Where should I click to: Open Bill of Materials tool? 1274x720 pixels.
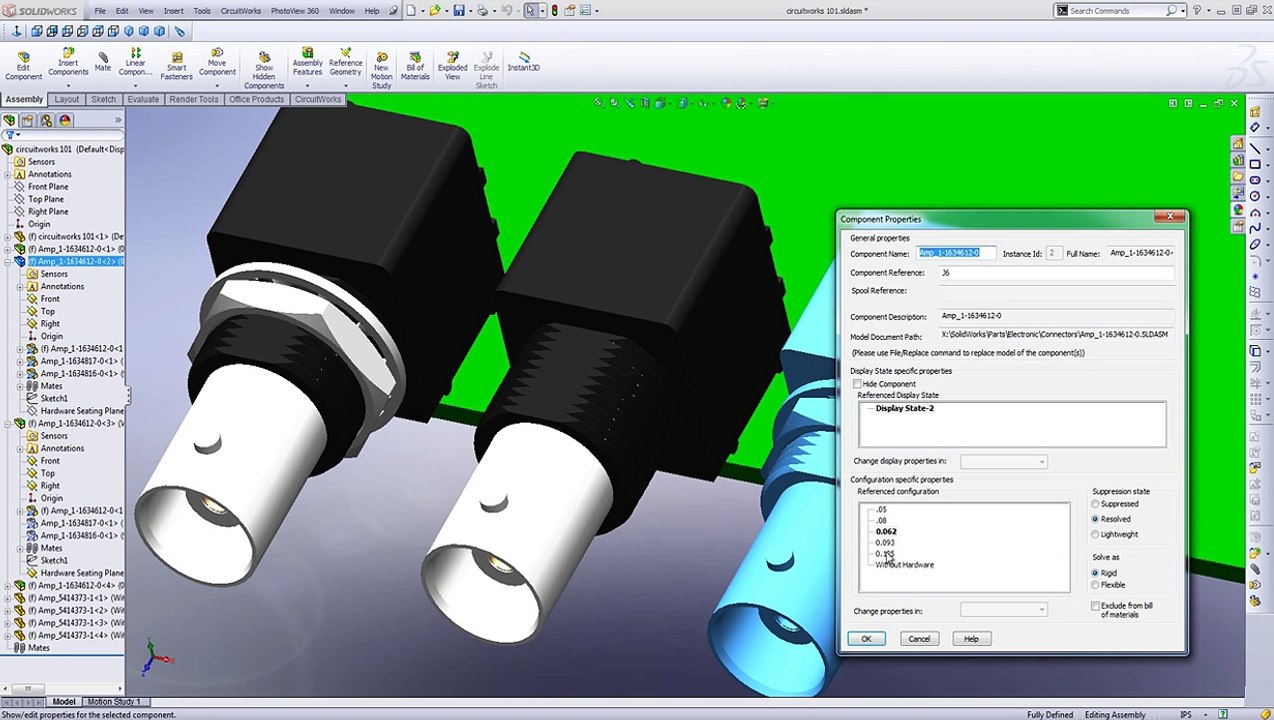point(415,66)
